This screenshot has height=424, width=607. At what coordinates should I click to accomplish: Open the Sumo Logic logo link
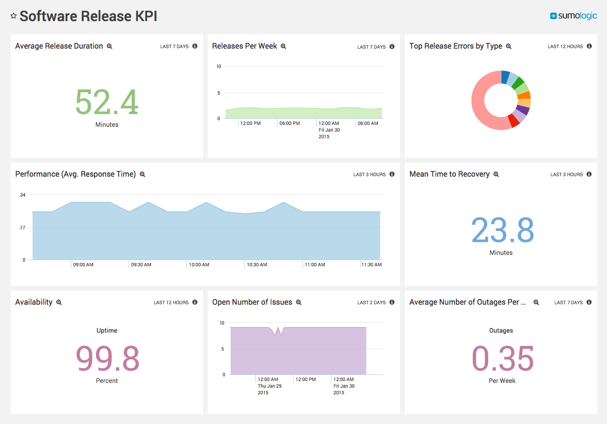coord(573,16)
